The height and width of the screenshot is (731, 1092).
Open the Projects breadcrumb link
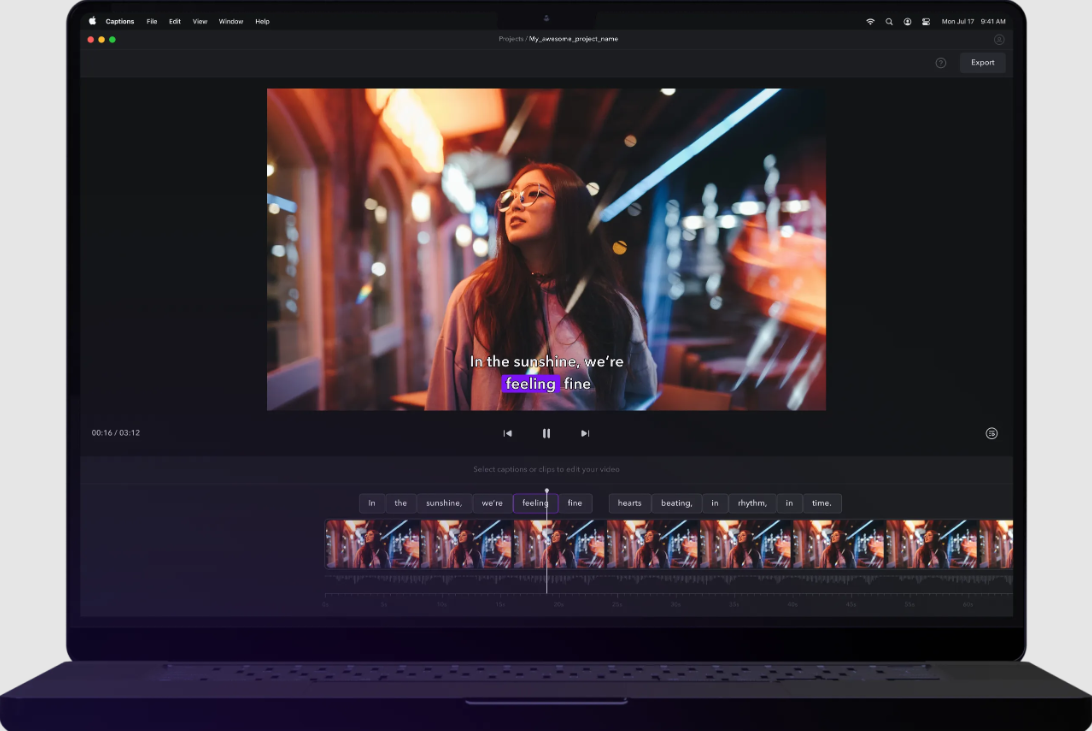pos(510,38)
